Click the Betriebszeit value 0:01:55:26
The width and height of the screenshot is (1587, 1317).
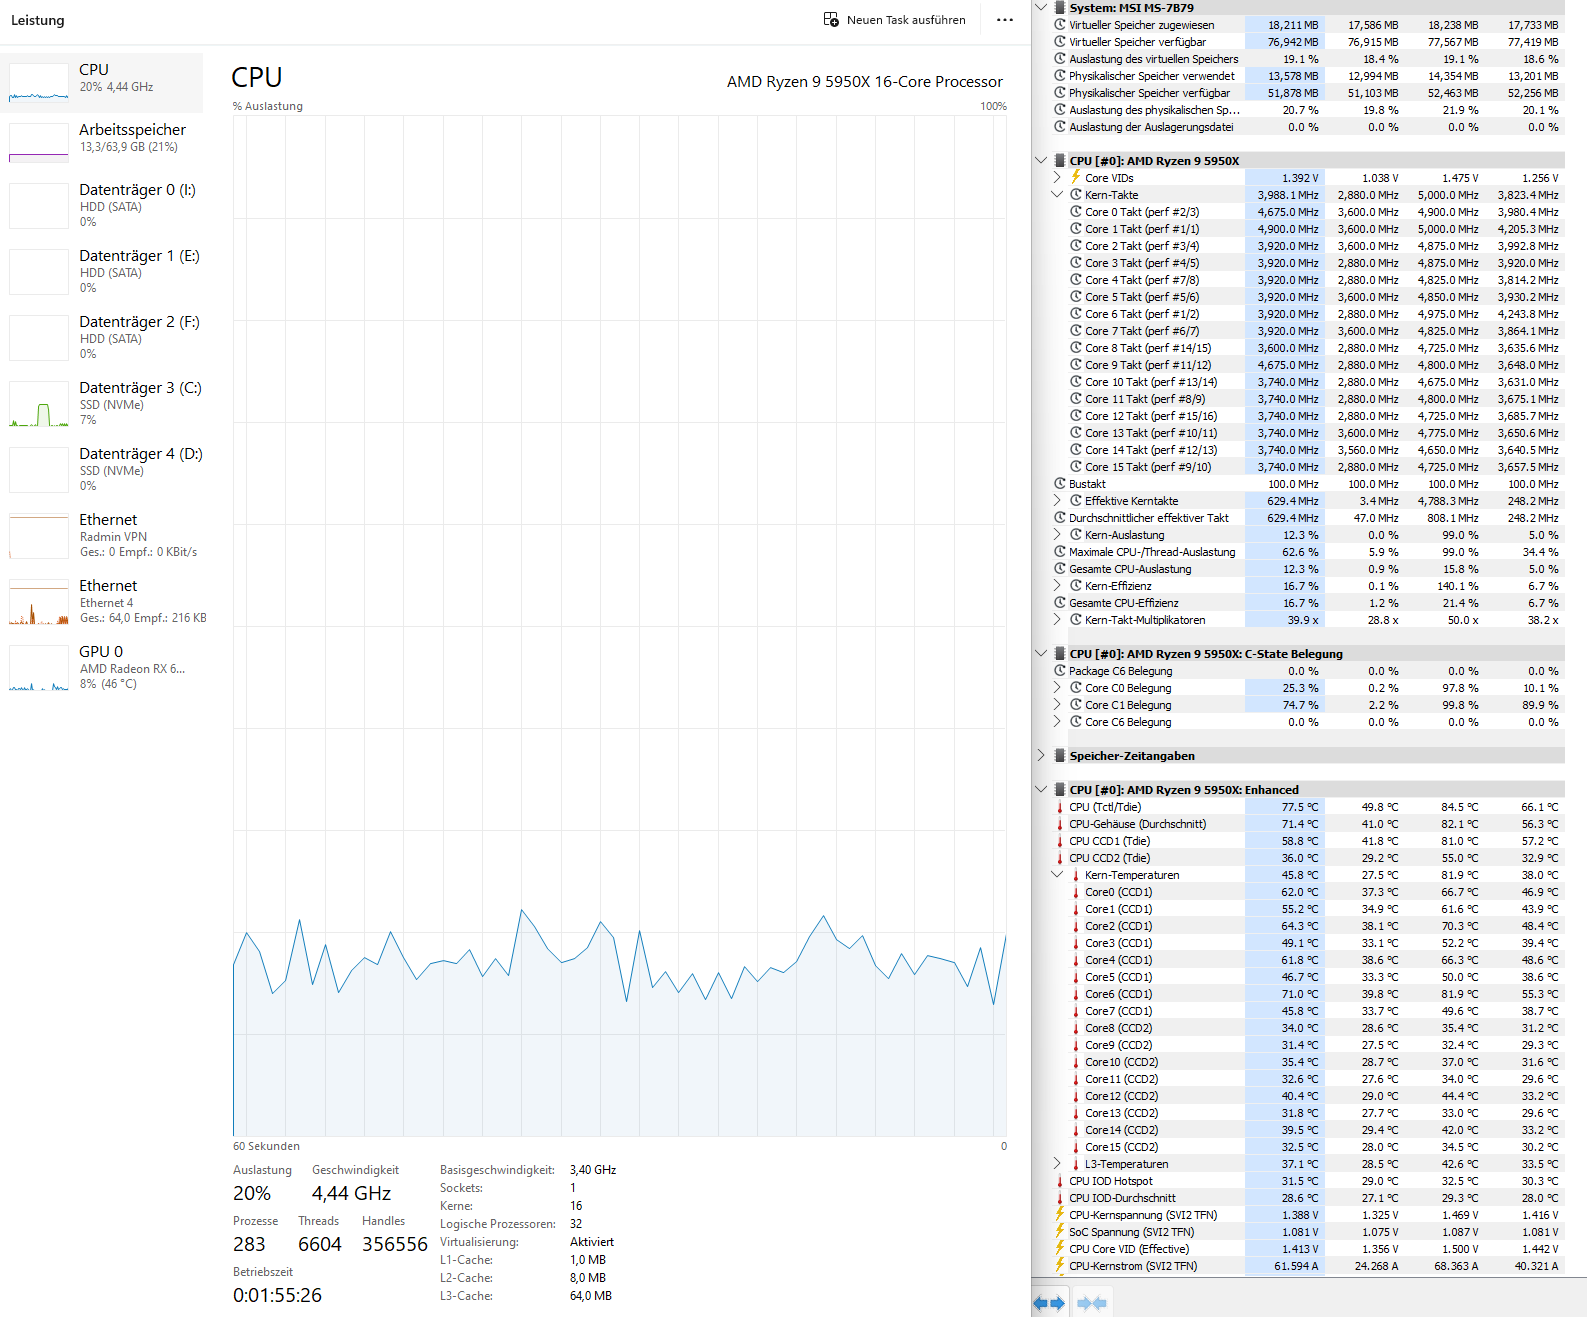[277, 1295]
